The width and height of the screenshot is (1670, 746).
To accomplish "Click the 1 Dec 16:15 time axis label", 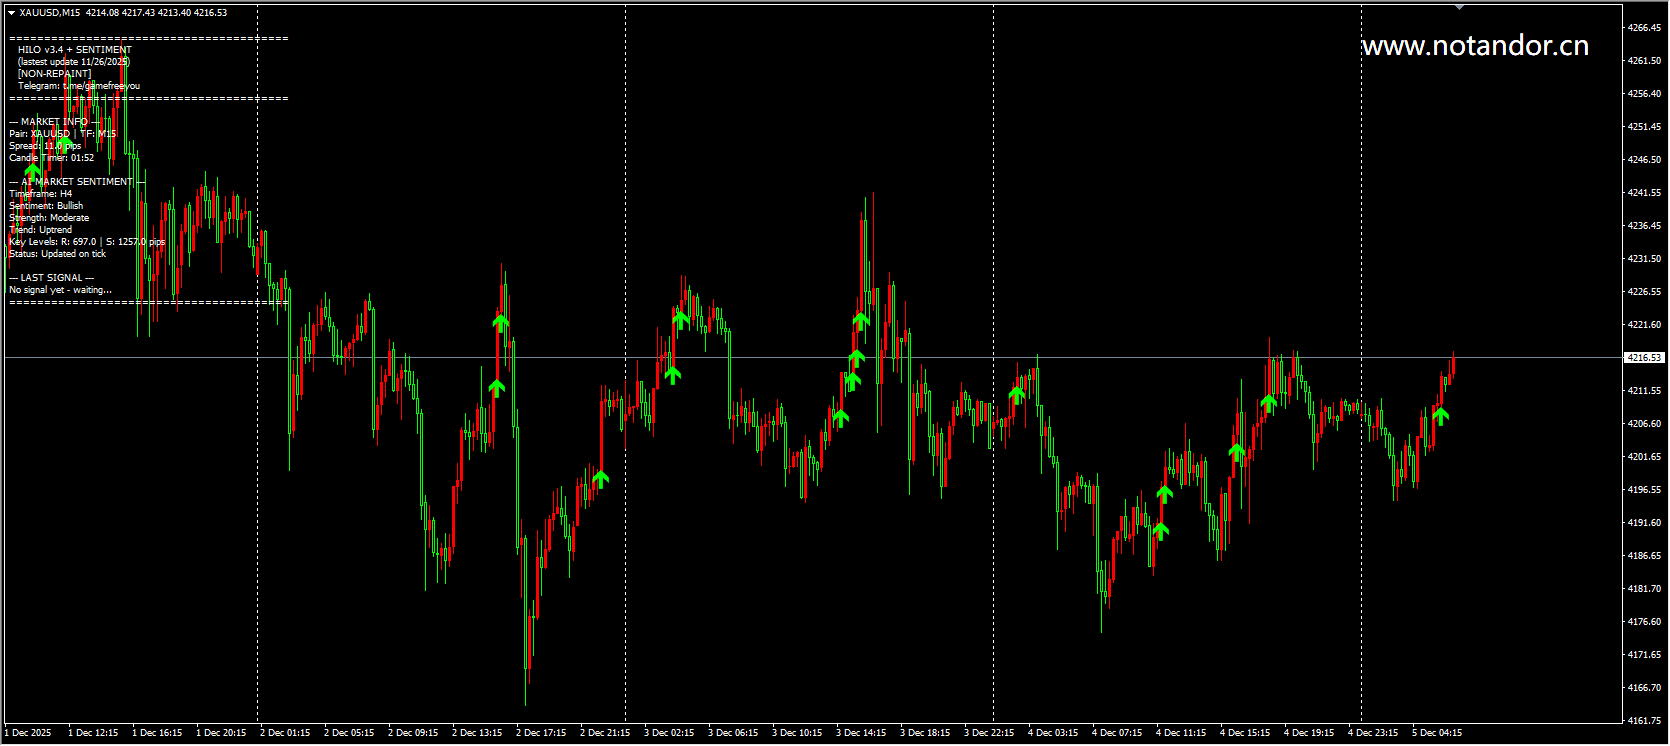I will (157, 733).
